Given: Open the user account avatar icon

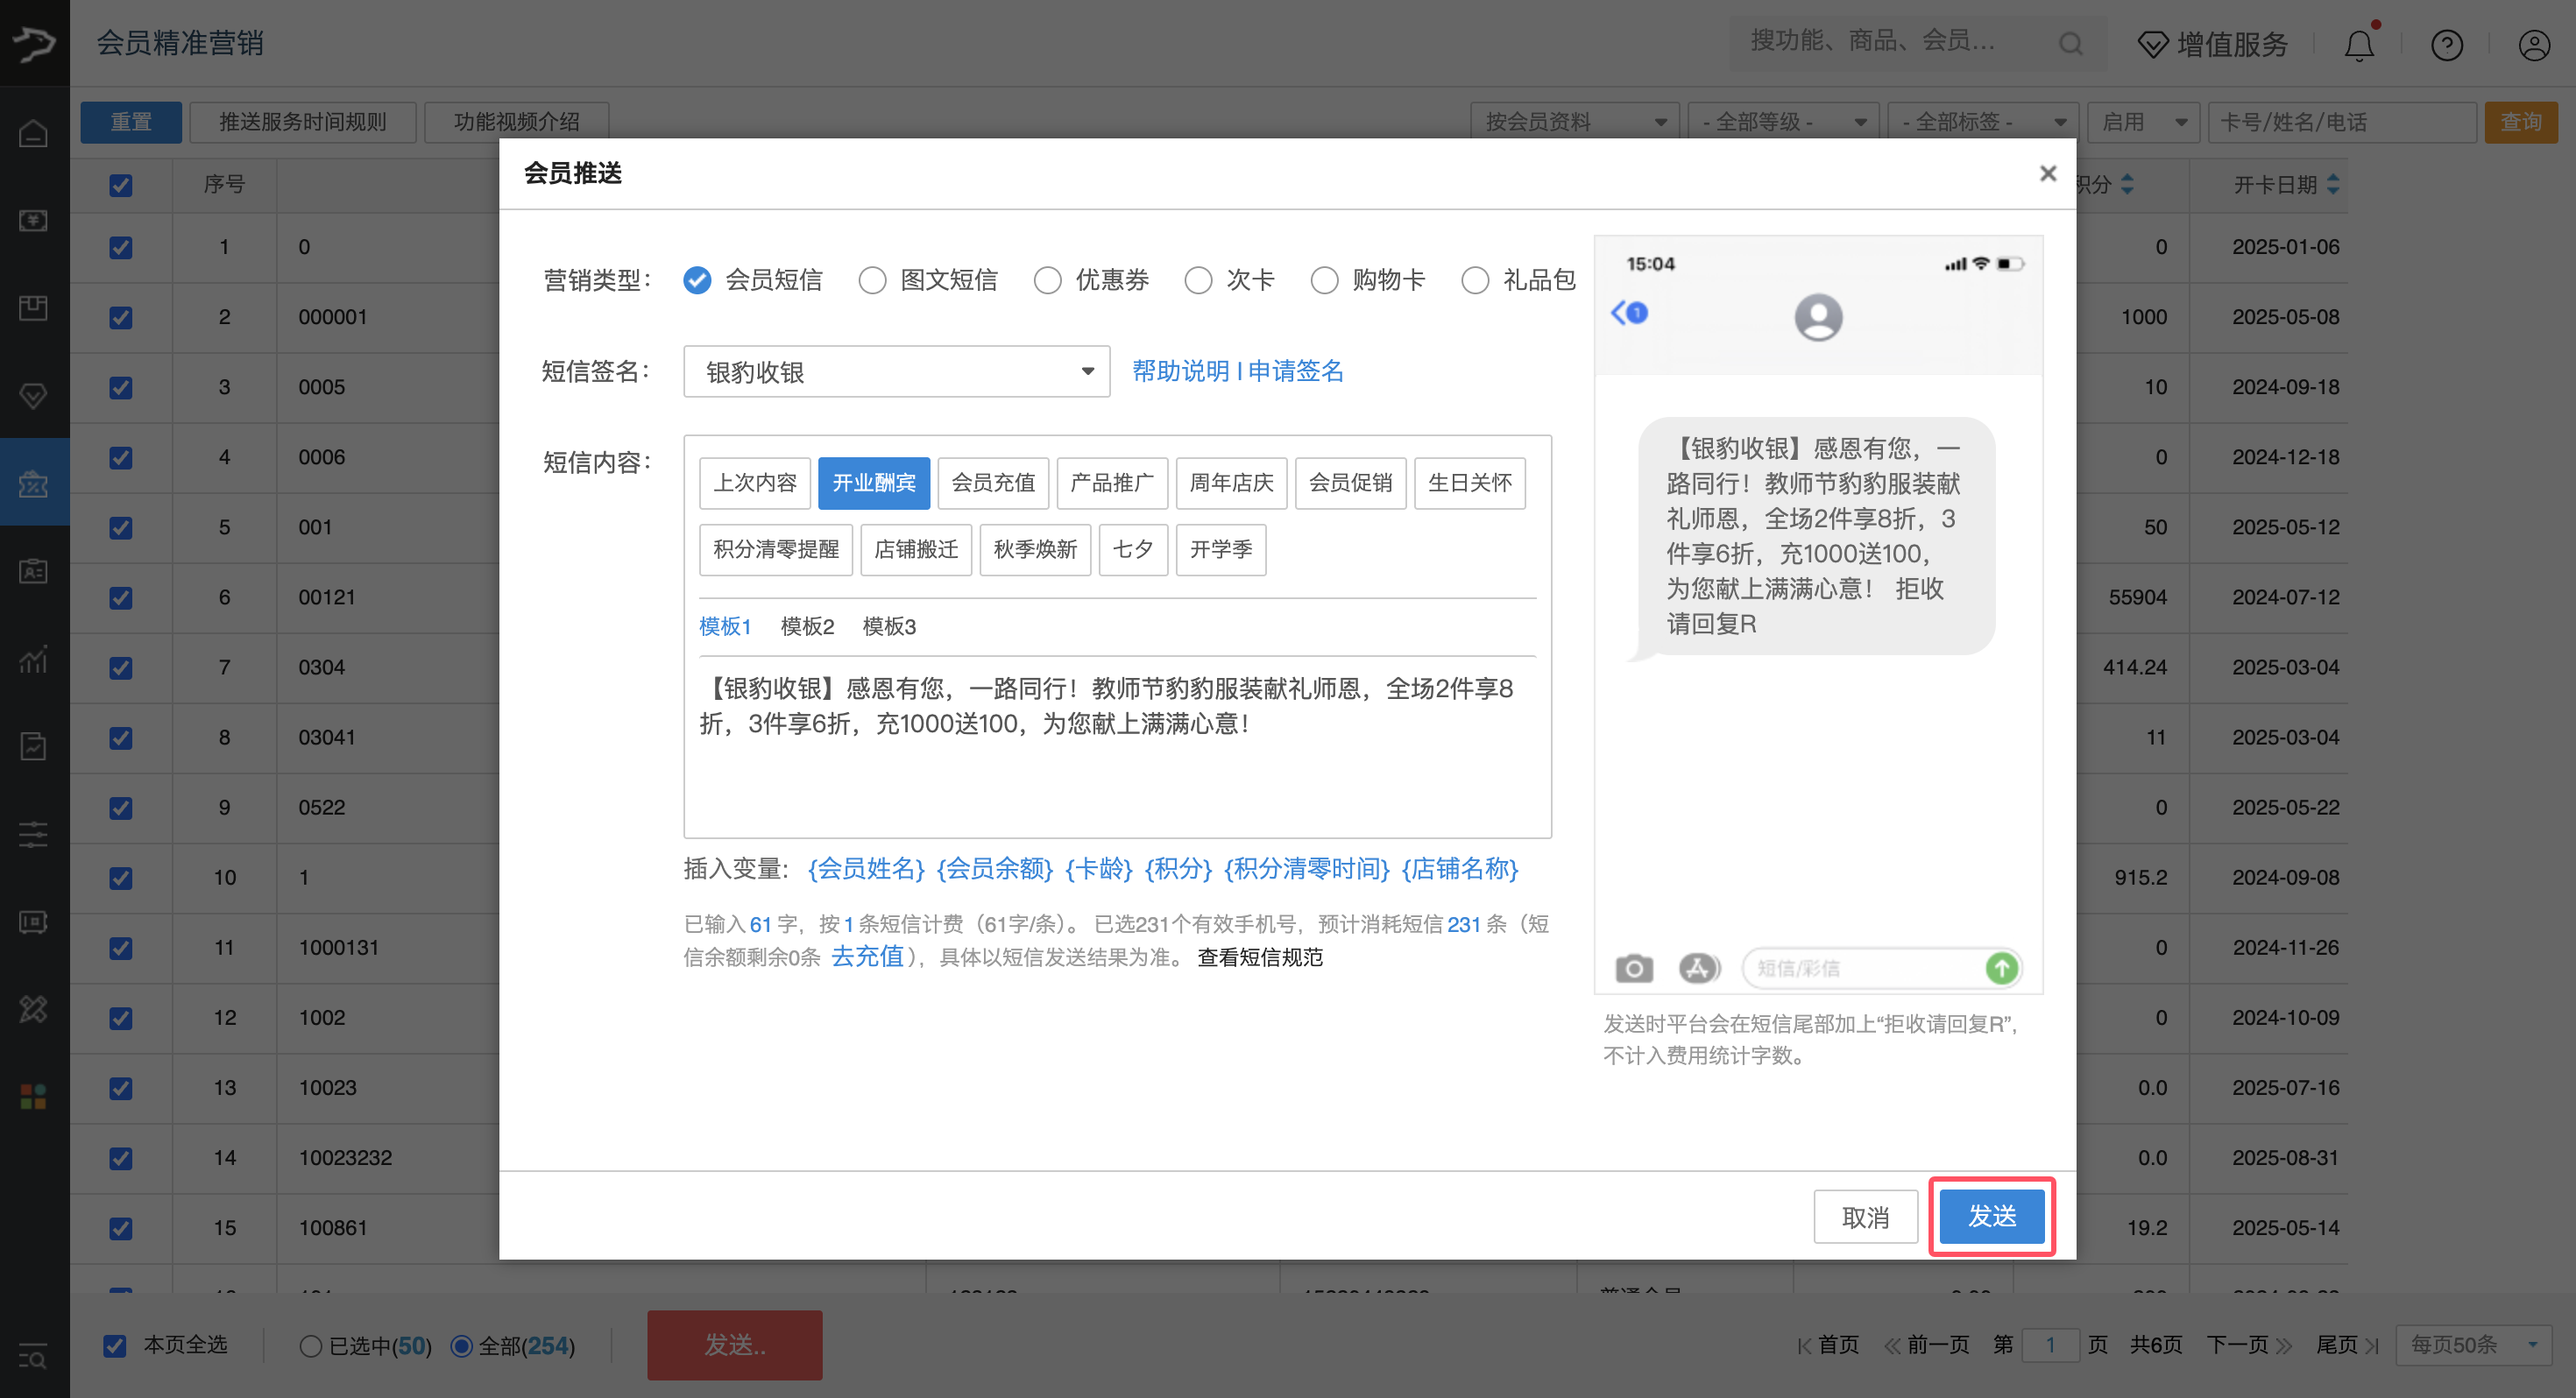Looking at the screenshot, I should tap(2534, 44).
